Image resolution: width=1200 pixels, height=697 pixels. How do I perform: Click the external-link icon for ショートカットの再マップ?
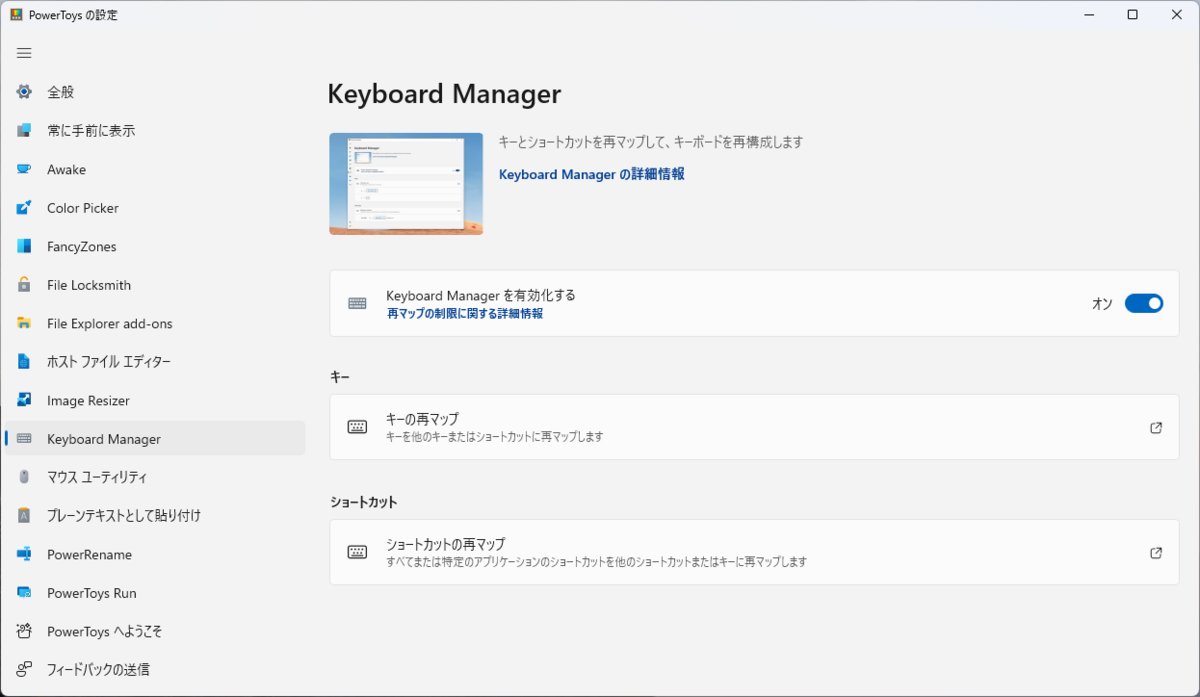click(x=1156, y=552)
